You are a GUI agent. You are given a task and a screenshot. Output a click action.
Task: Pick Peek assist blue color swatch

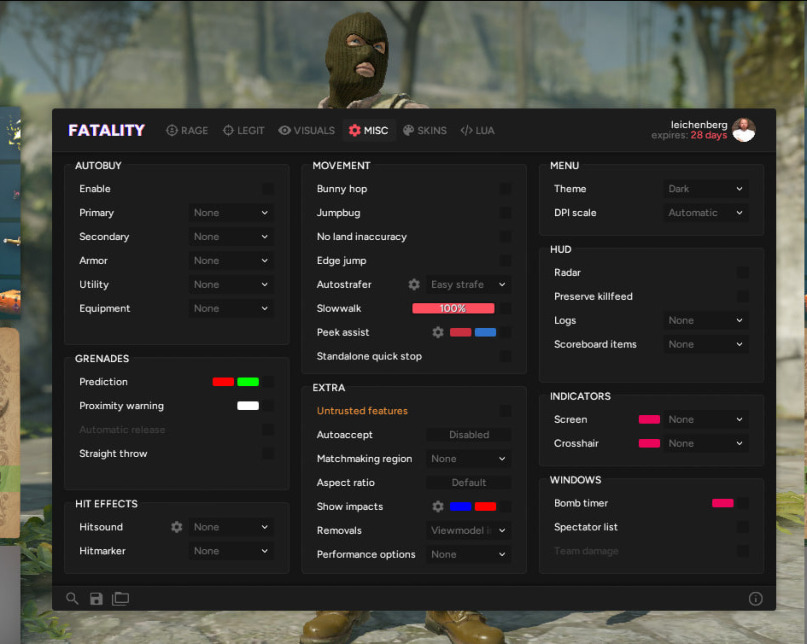pyautogui.click(x=485, y=332)
